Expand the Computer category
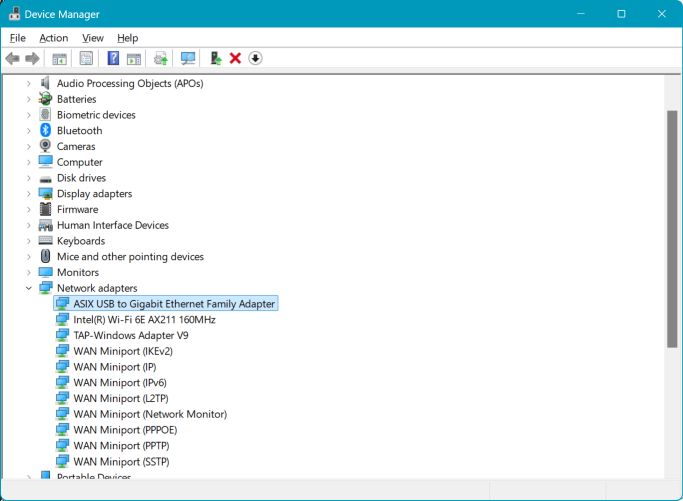Viewport: 683px width, 501px height. [x=29, y=162]
